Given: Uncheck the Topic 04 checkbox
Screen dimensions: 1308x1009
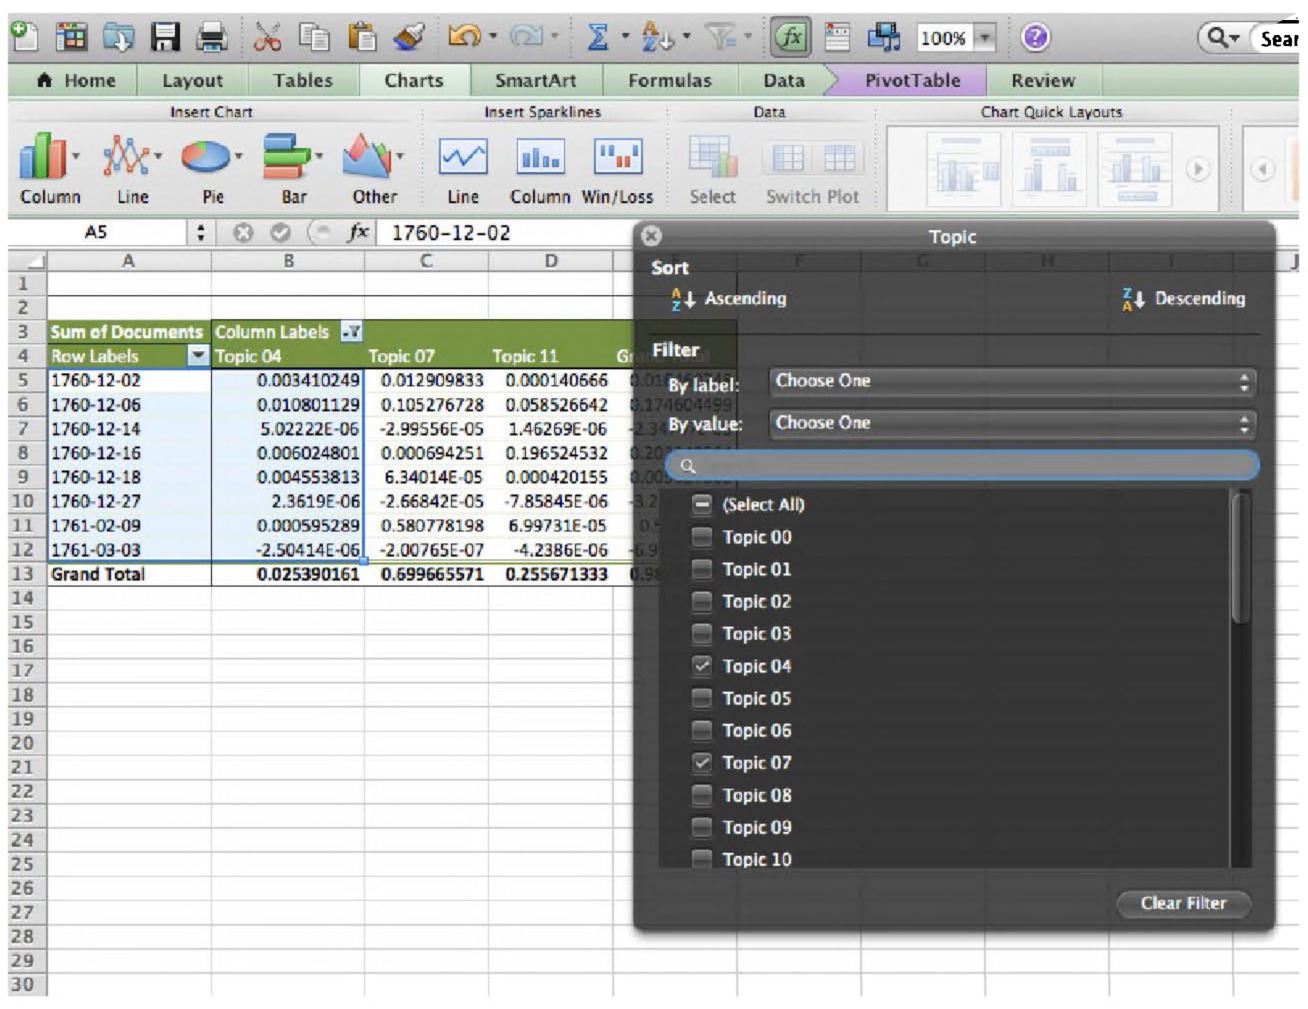Looking at the screenshot, I should click(x=702, y=666).
